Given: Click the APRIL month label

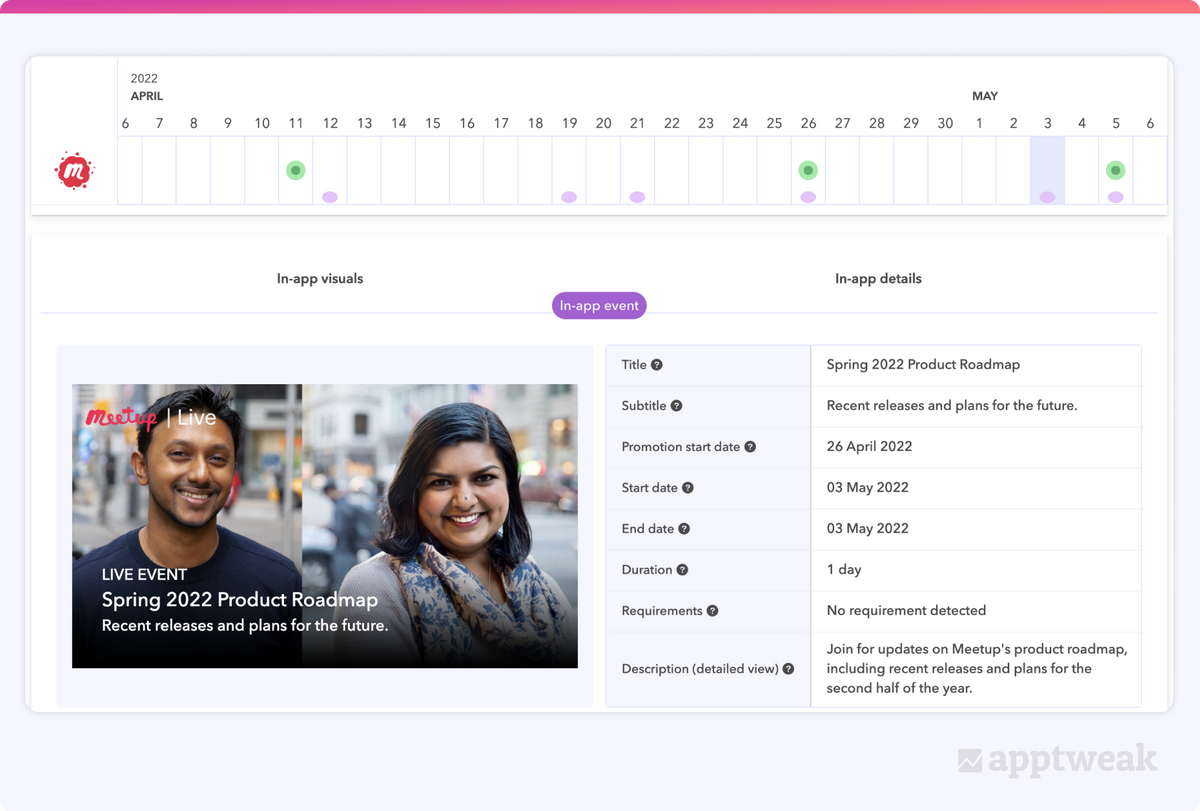Looking at the screenshot, I should tap(147, 96).
